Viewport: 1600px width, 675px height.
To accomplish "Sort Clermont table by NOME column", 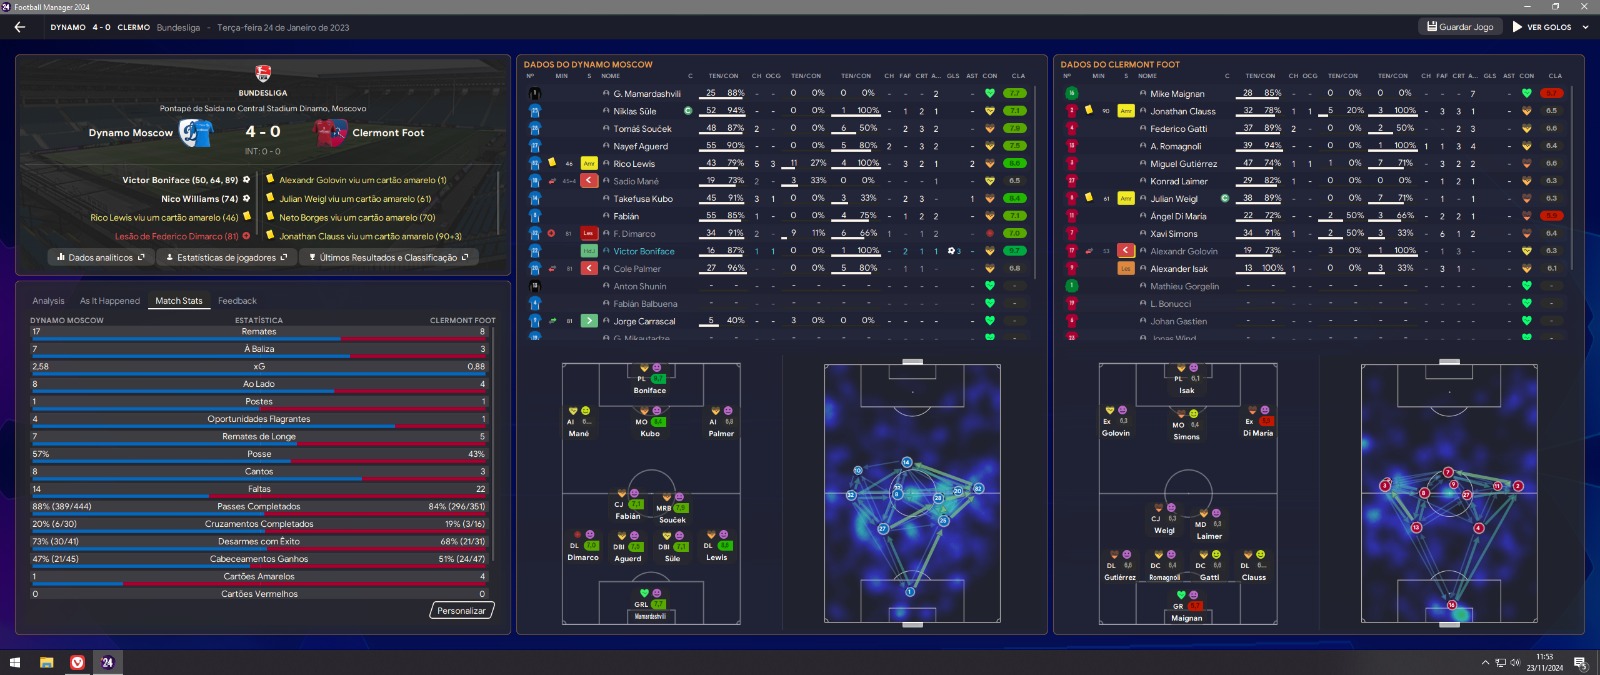I will 1147,76.
